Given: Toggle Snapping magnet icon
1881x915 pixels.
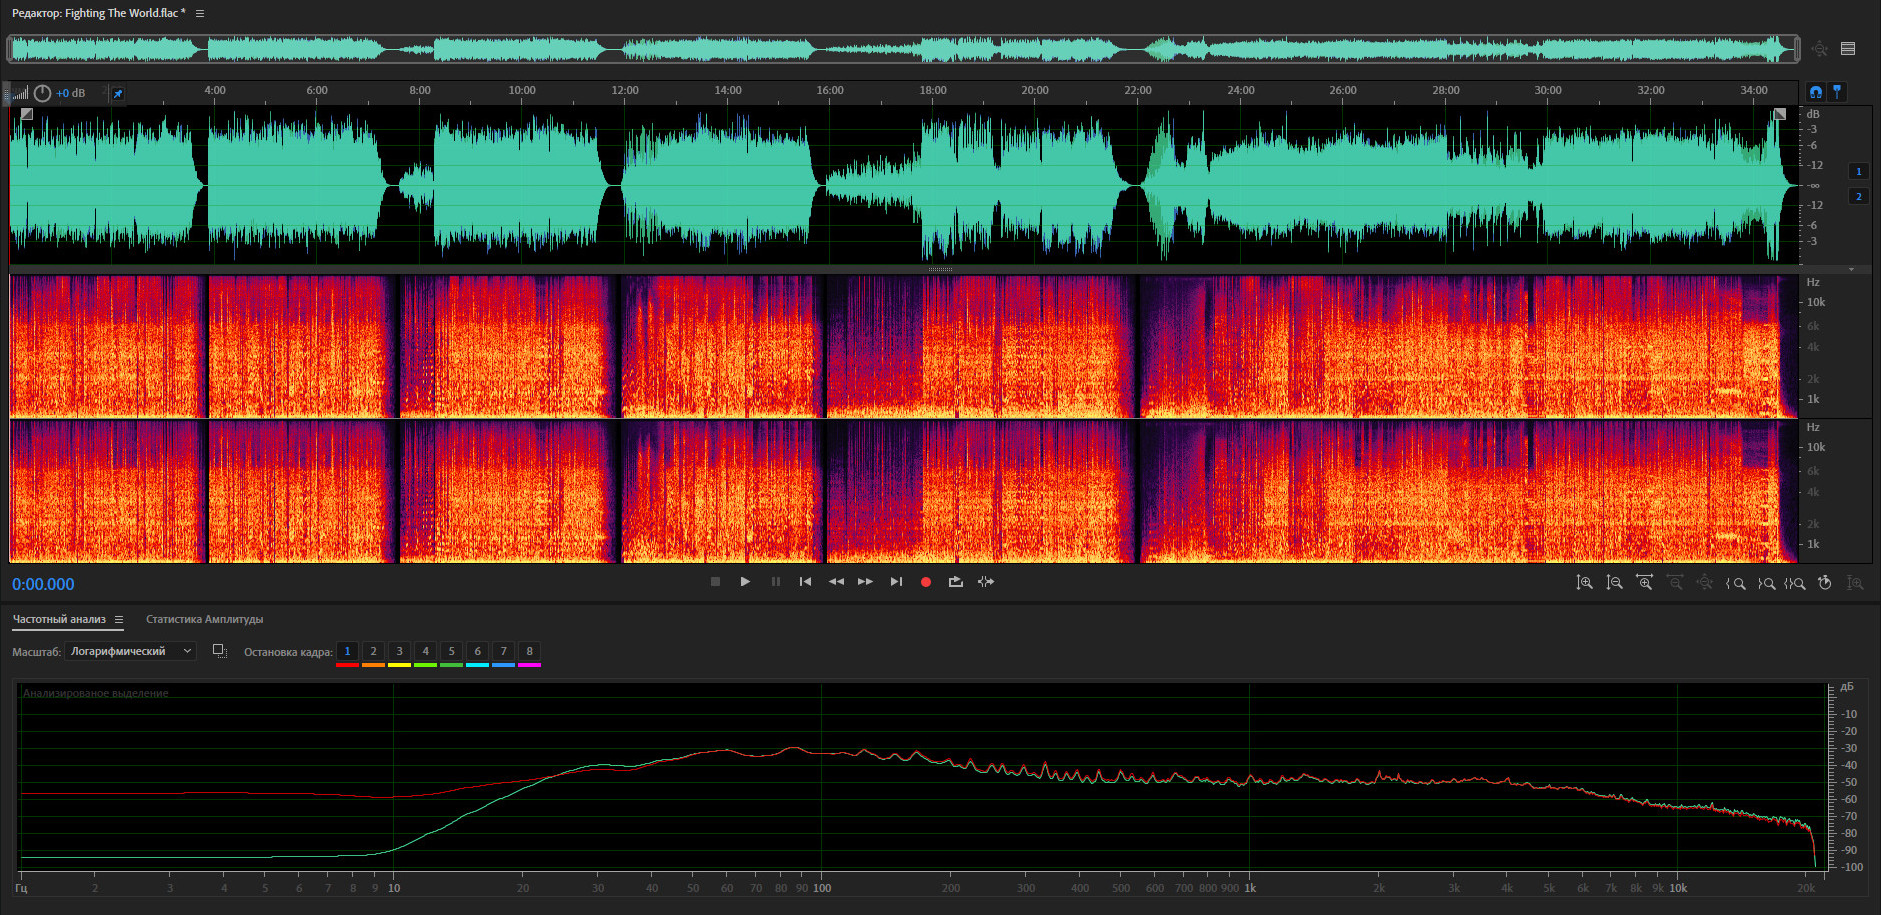Looking at the screenshot, I should (x=1816, y=92).
